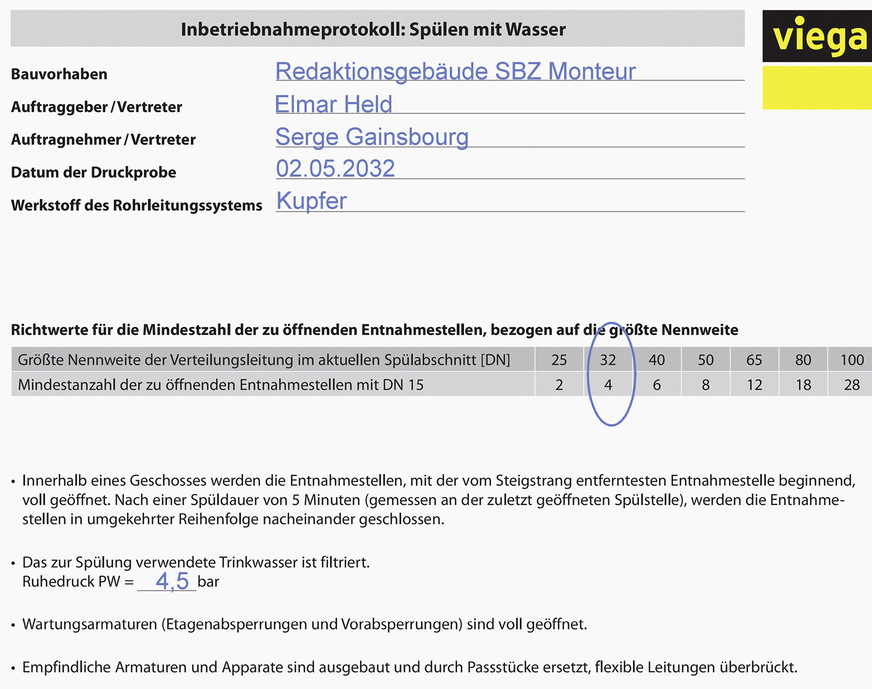Click the value 18 under DN 80
872x689 pixels.
(802, 384)
